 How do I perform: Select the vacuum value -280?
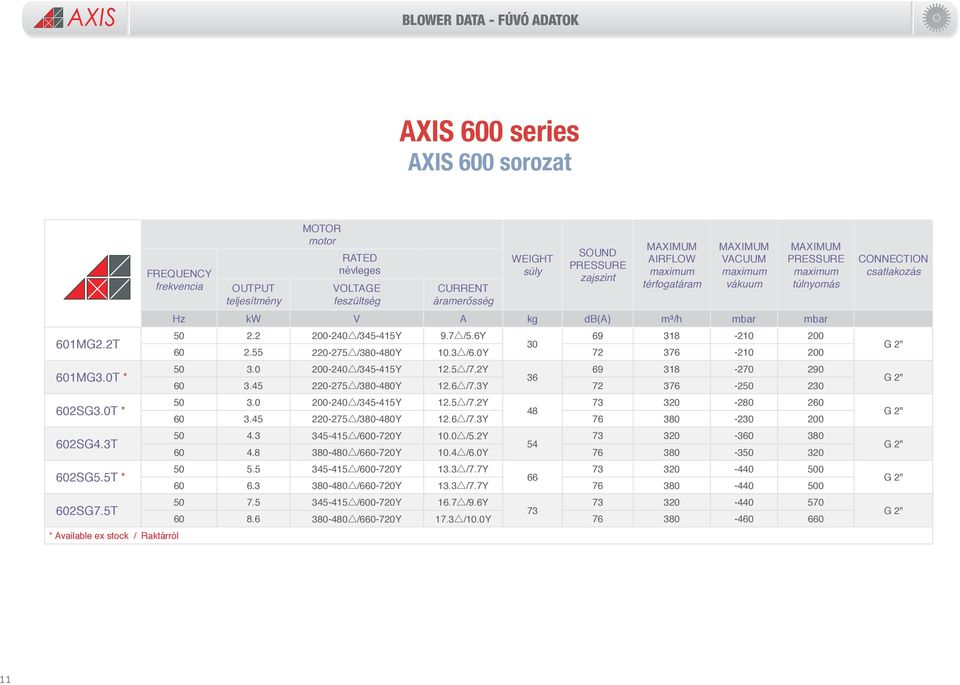(743, 403)
